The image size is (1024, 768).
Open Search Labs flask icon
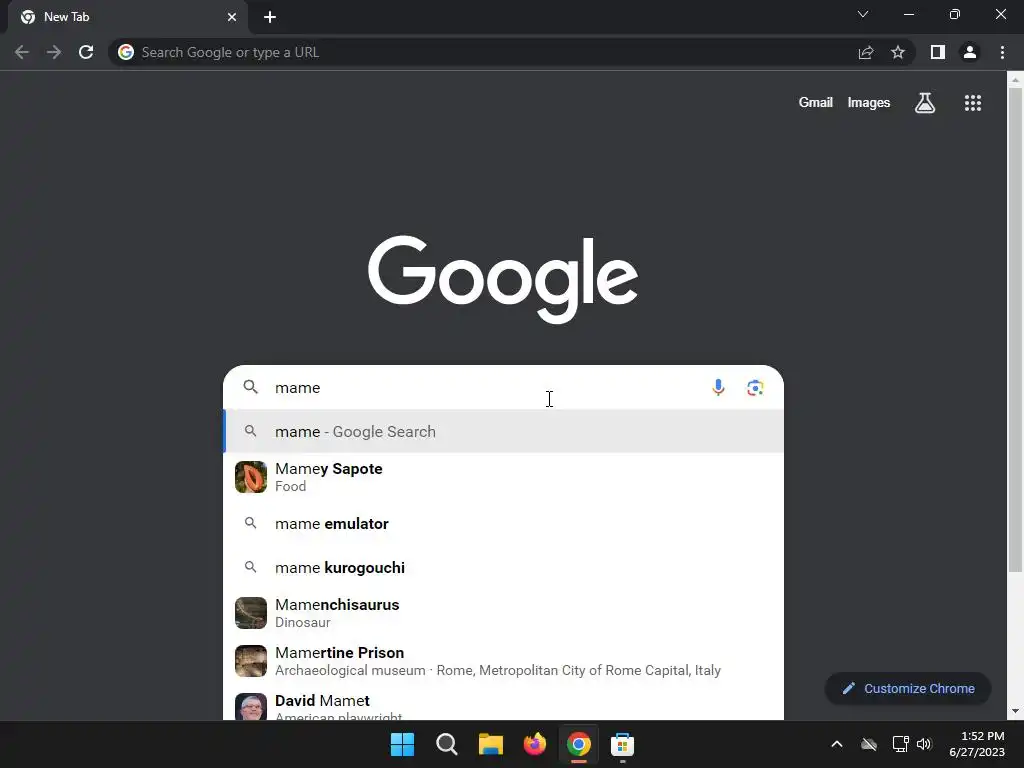pyautogui.click(x=925, y=103)
